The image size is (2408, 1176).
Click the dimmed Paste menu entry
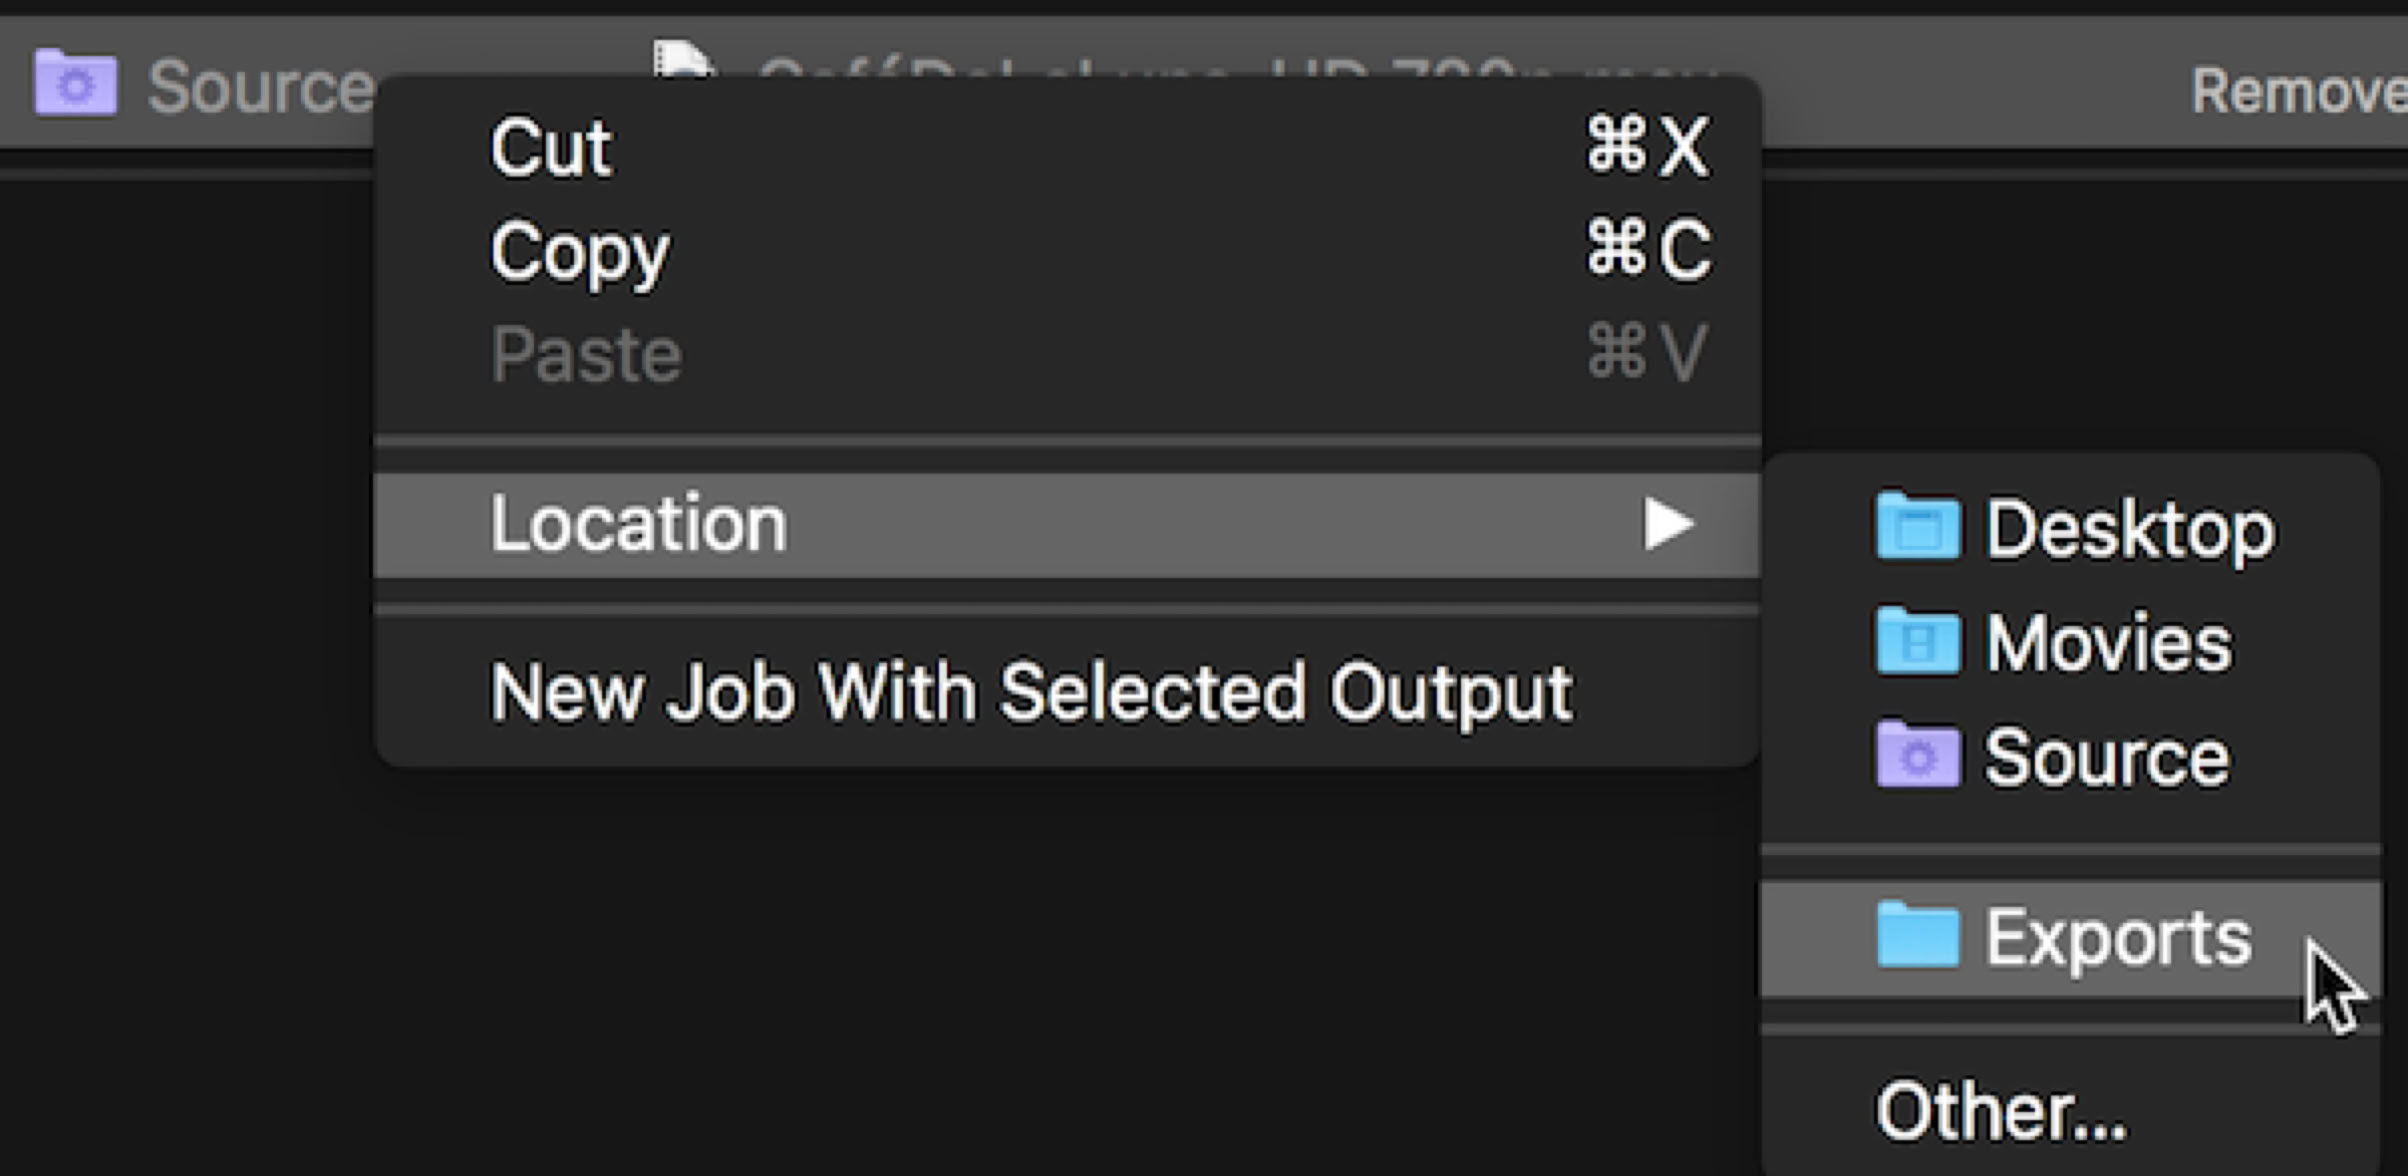point(586,354)
